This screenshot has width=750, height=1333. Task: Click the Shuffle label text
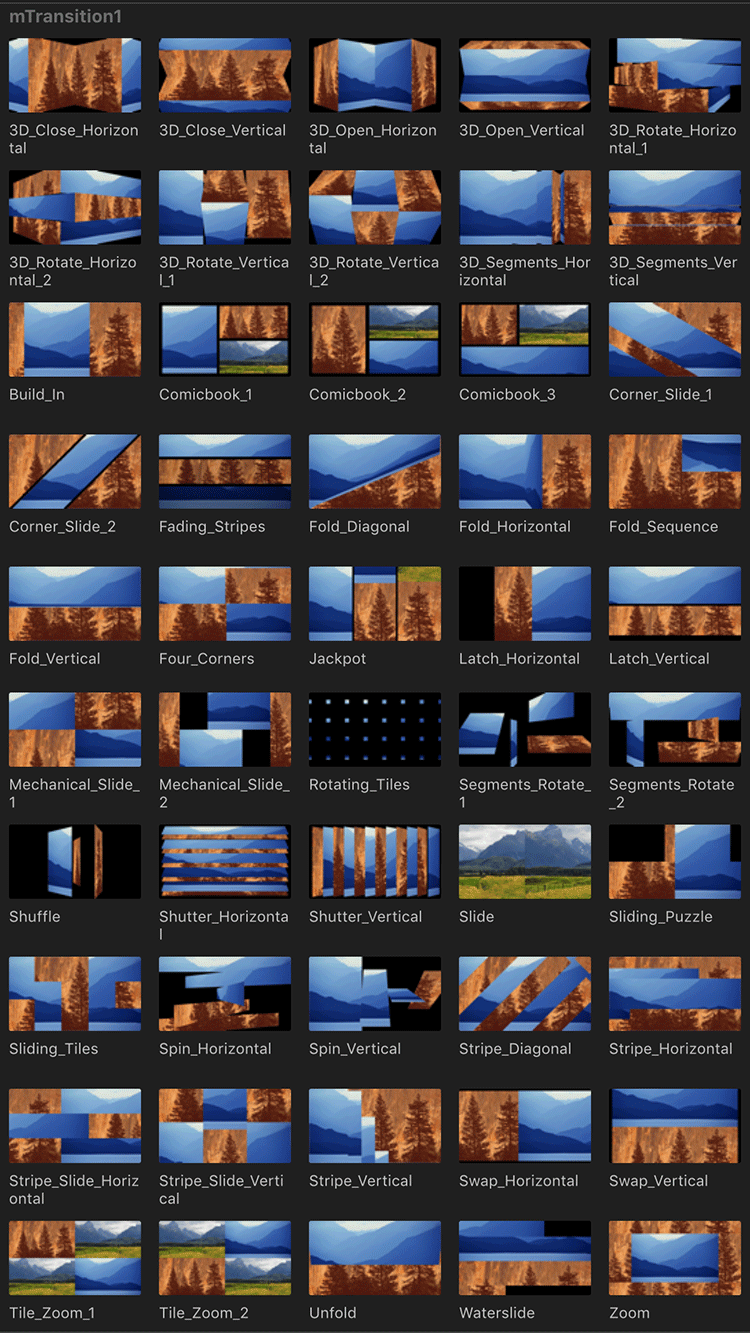pos(35,917)
